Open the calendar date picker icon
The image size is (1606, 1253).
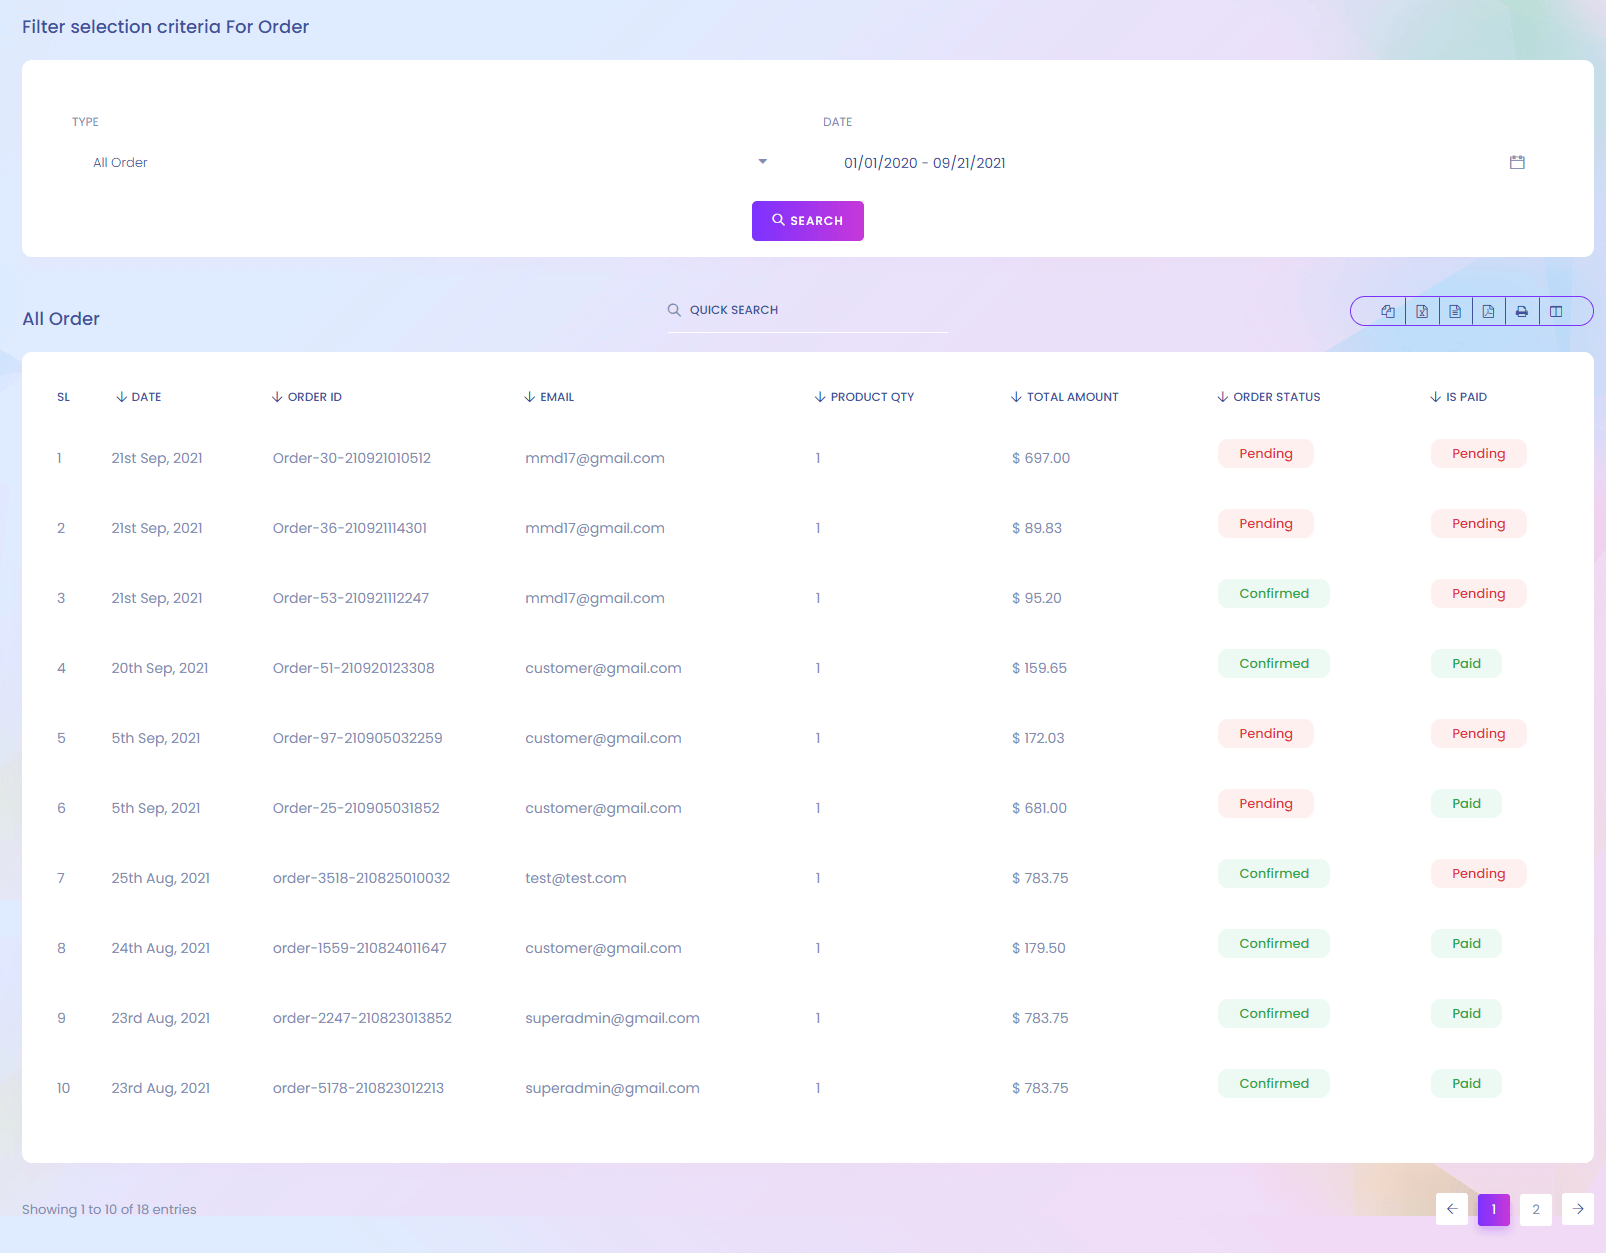(1517, 162)
